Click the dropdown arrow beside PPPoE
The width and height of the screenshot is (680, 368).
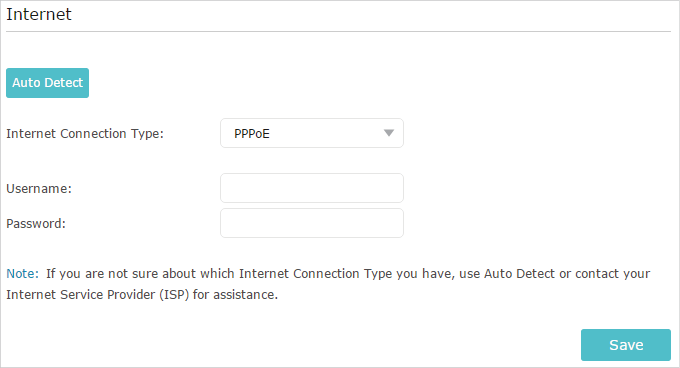[x=389, y=133]
